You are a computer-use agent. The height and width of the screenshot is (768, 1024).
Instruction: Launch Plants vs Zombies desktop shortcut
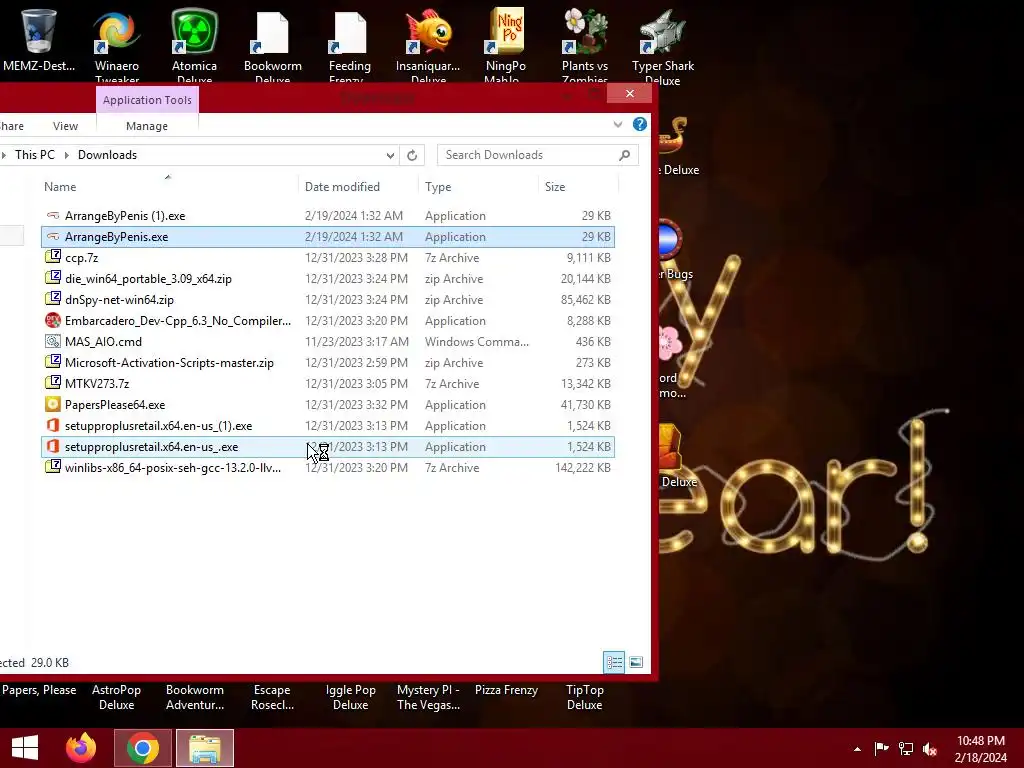tap(584, 31)
